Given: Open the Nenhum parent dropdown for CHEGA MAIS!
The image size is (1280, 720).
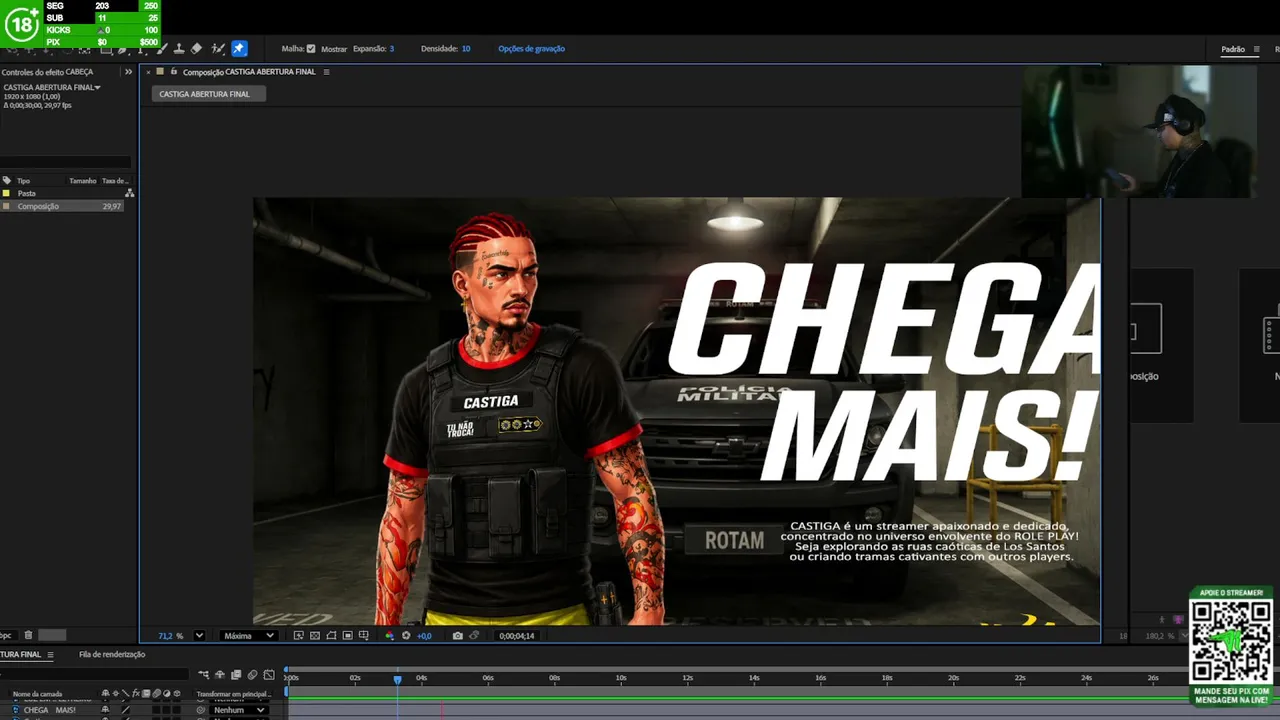Looking at the screenshot, I should pos(239,710).
